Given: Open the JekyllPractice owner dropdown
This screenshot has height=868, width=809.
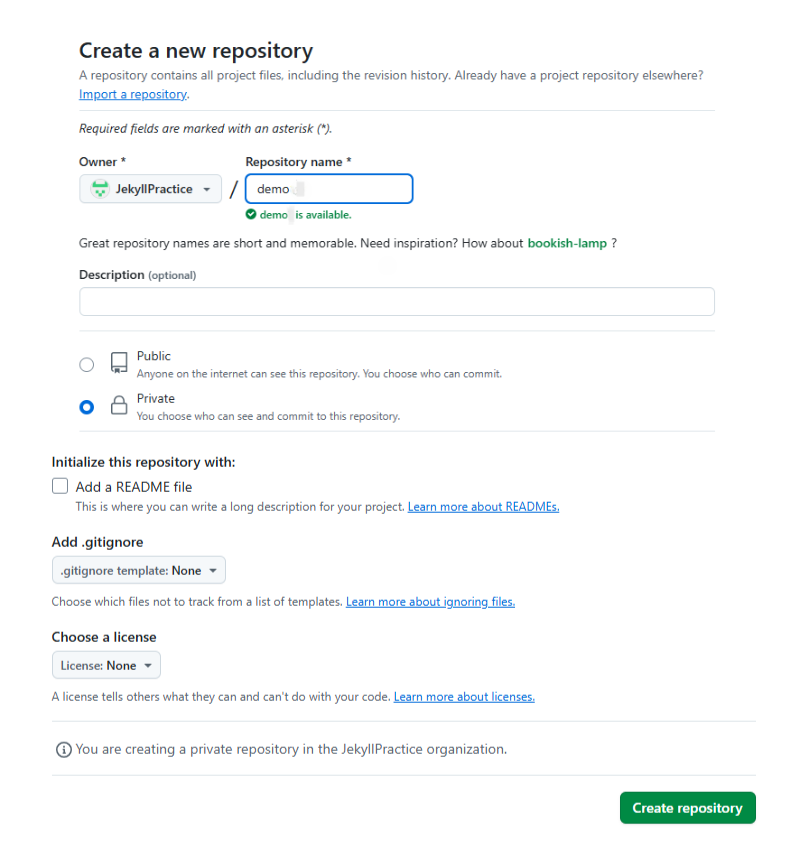Looking at the screenshot, I should [151, 189].
